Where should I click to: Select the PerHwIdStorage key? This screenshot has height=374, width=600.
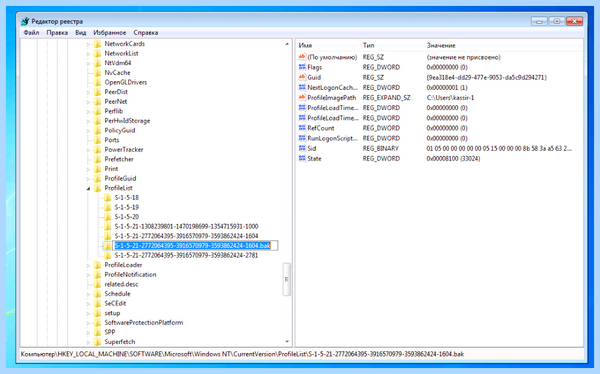pos(127,121)
